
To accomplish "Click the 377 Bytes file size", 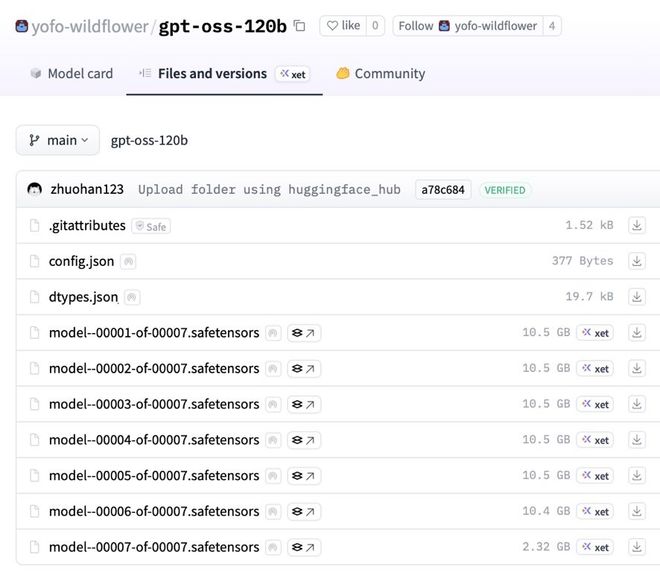I will point(583,261).
